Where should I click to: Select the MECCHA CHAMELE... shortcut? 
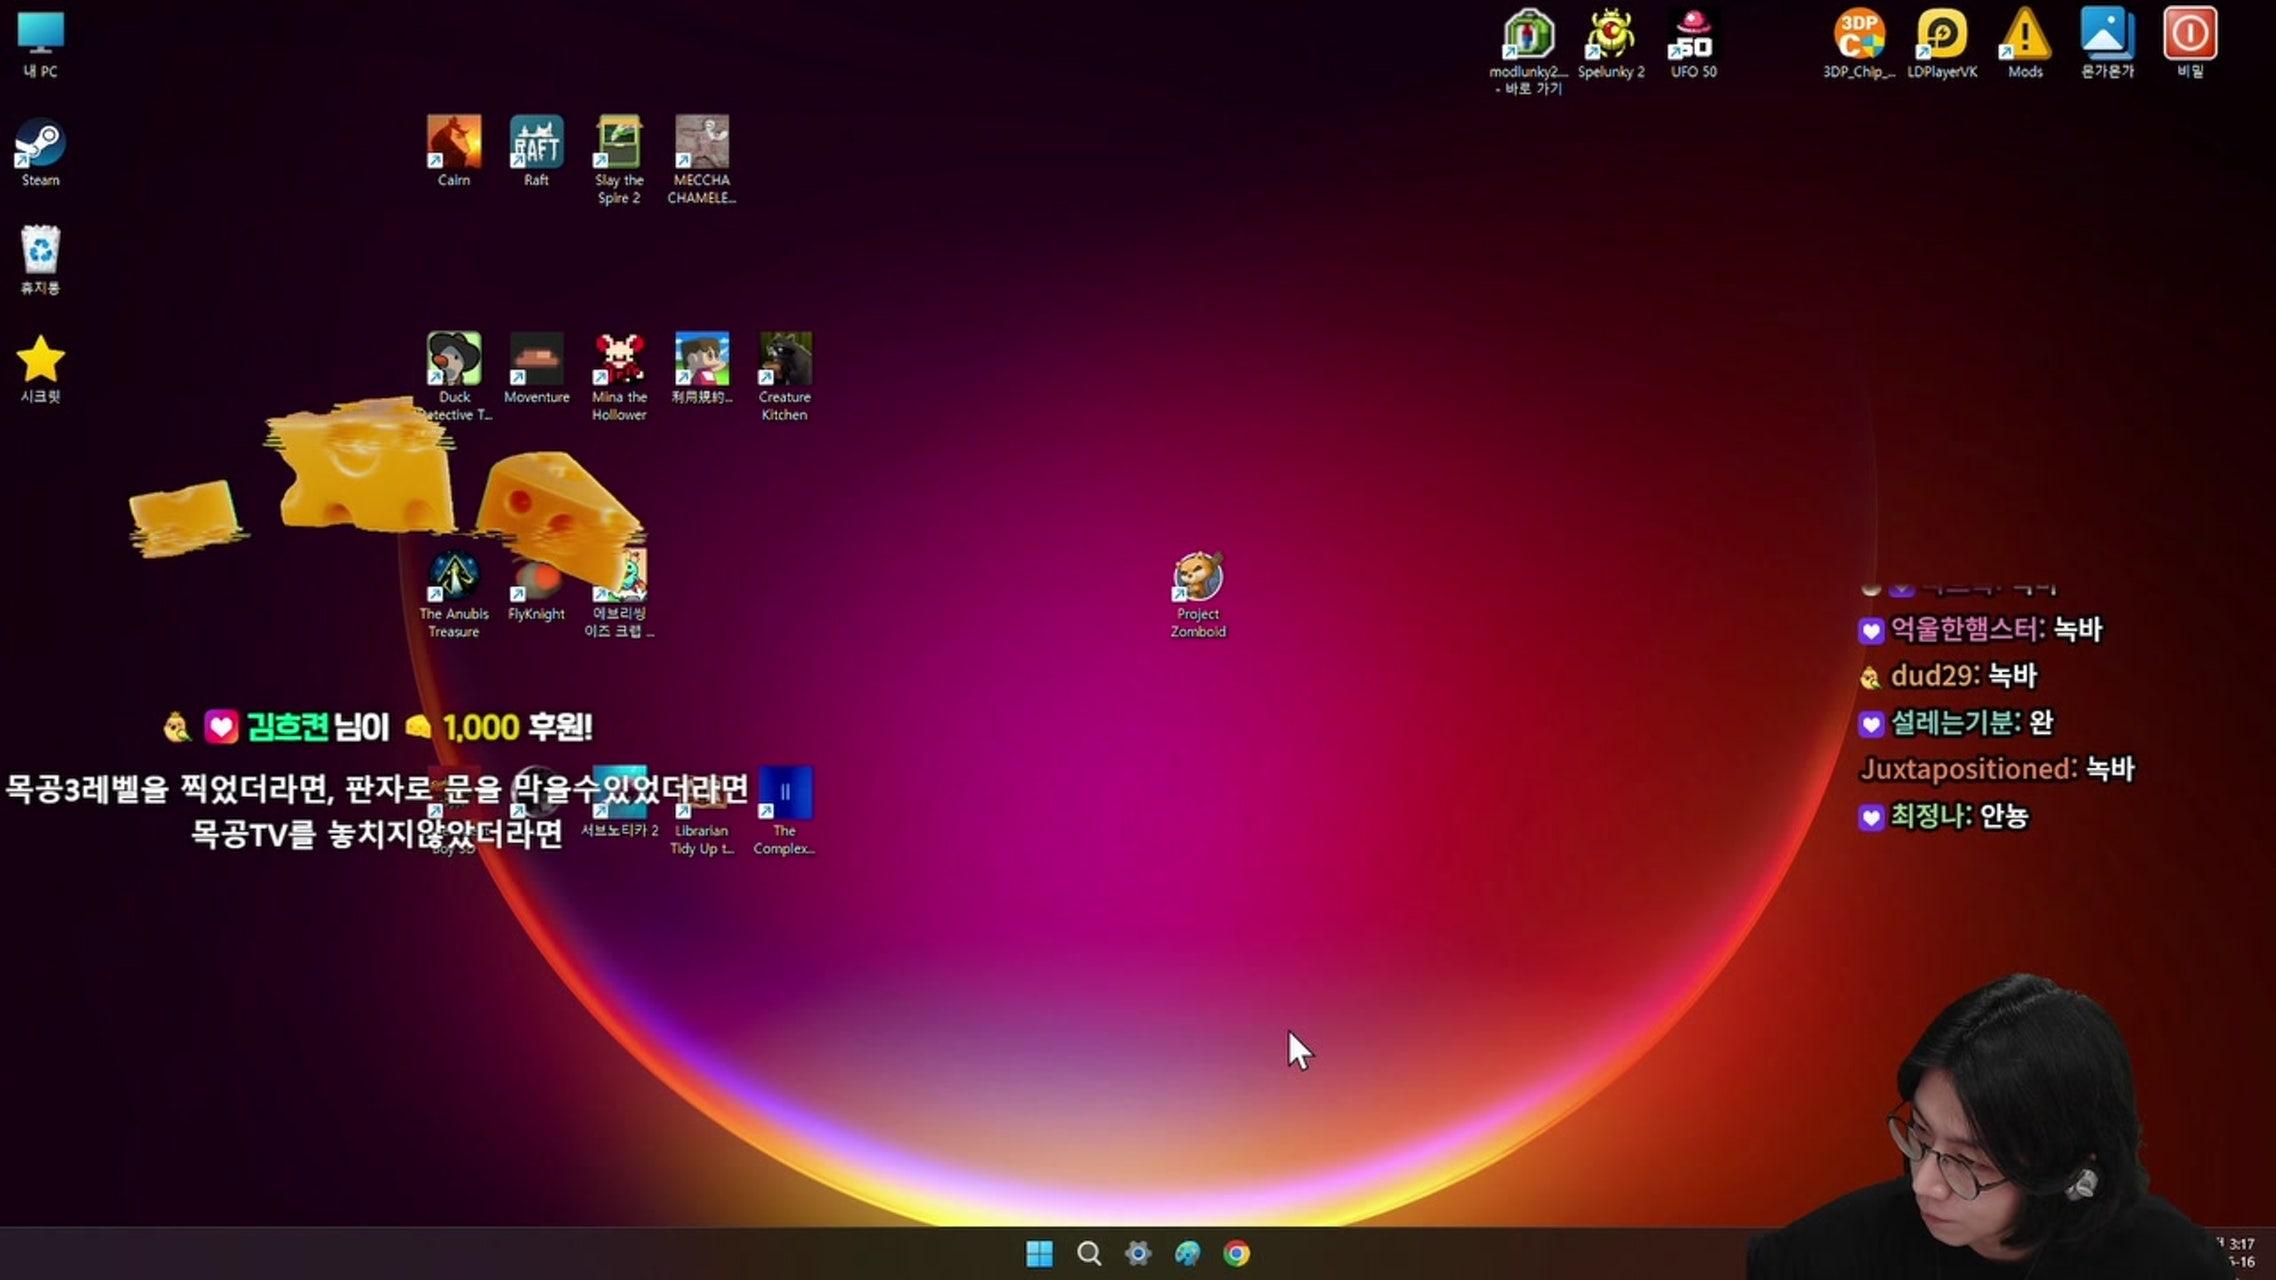coord(702,160)
